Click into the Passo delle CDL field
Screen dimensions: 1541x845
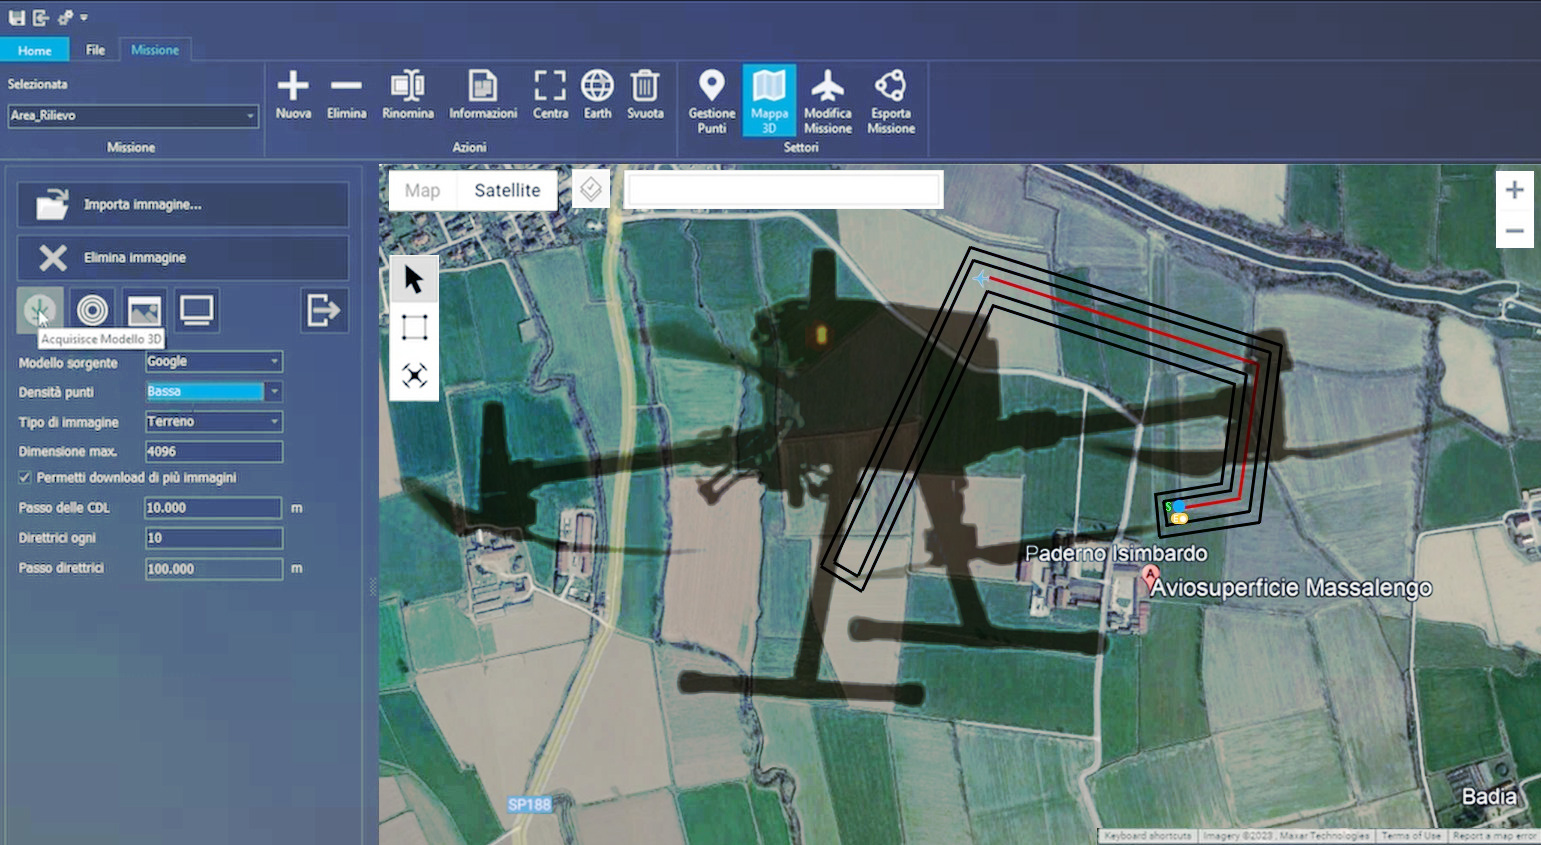pyautogui.click(x=212, y=508)
